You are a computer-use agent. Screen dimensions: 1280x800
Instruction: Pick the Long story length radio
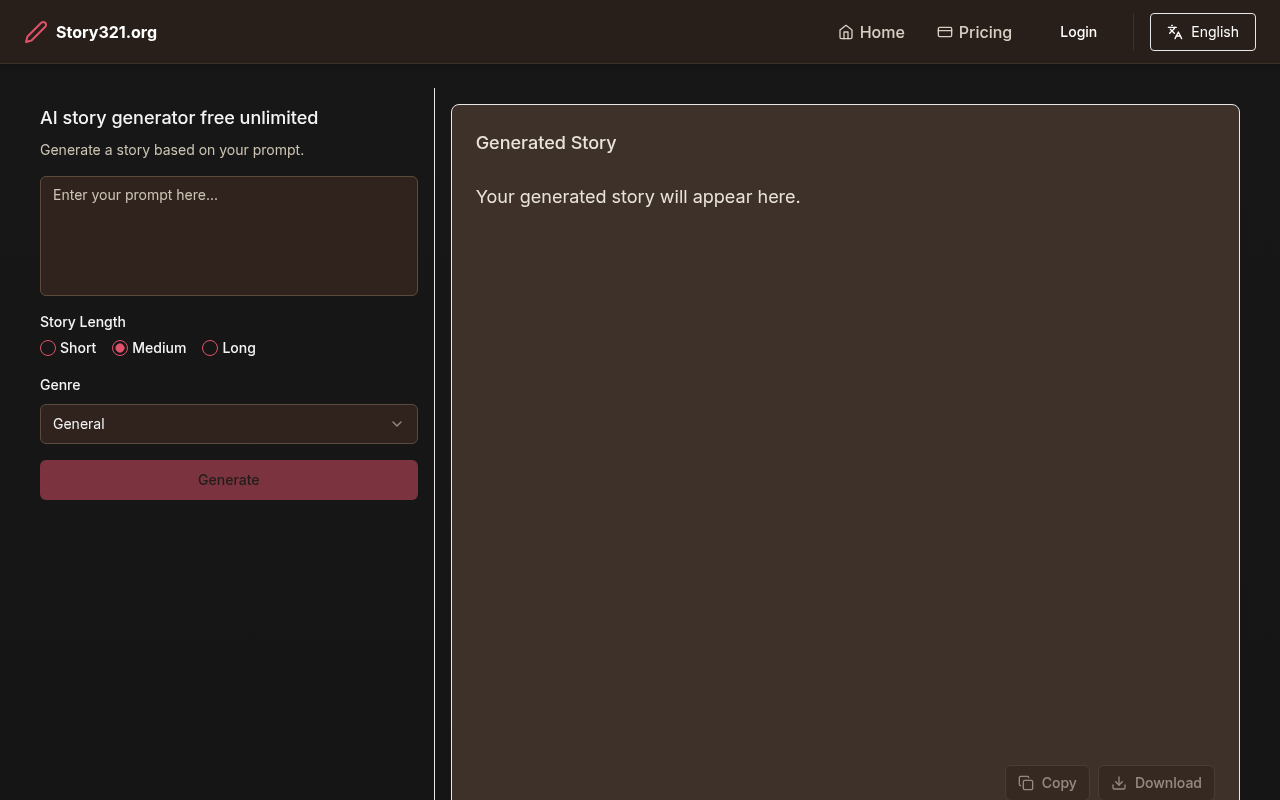[x=210, y=348]
